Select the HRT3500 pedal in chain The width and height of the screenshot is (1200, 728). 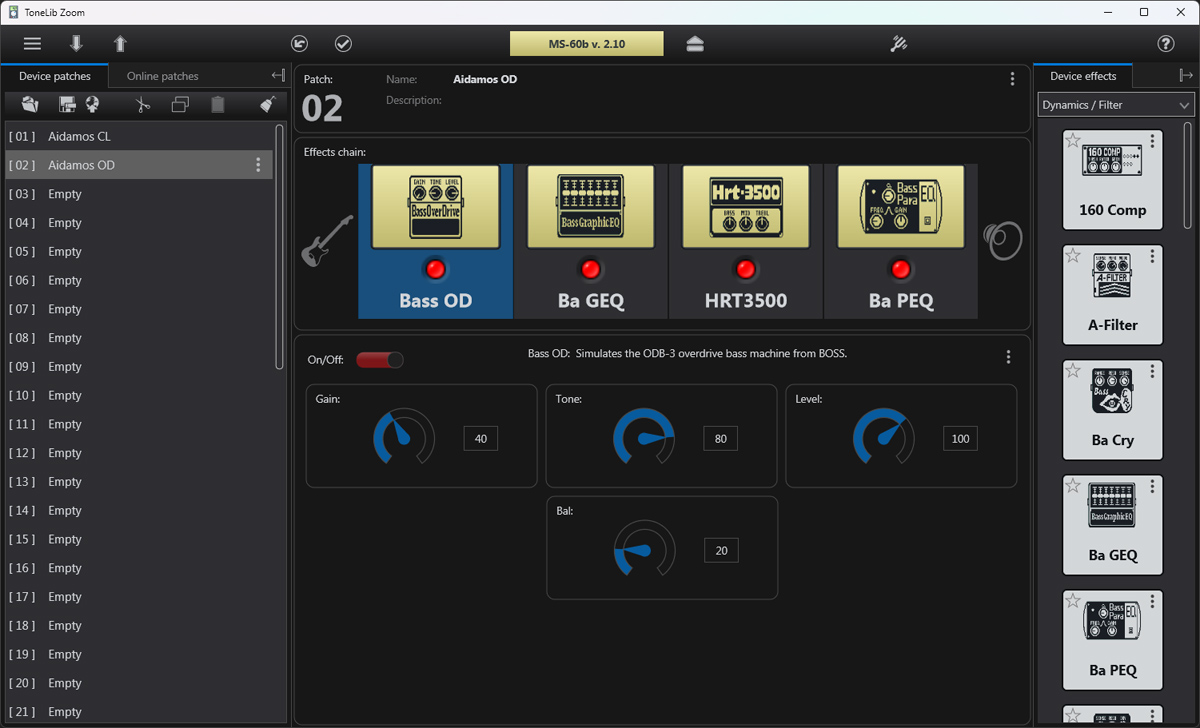(x=745, y=241)
